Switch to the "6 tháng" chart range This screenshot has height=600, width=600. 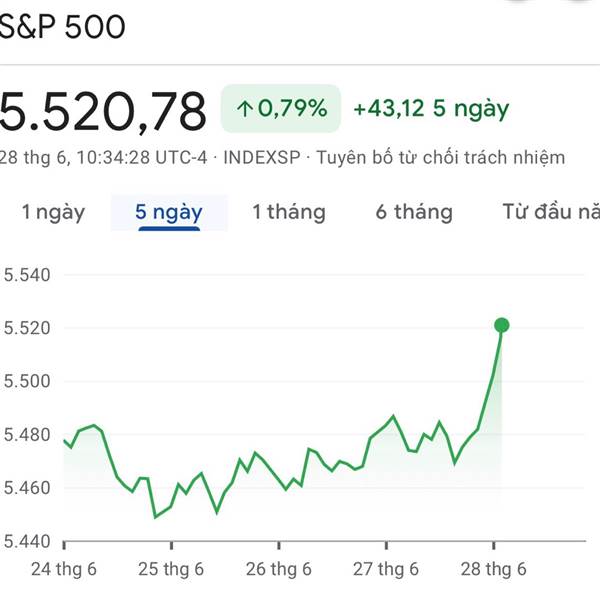point(414,212)
